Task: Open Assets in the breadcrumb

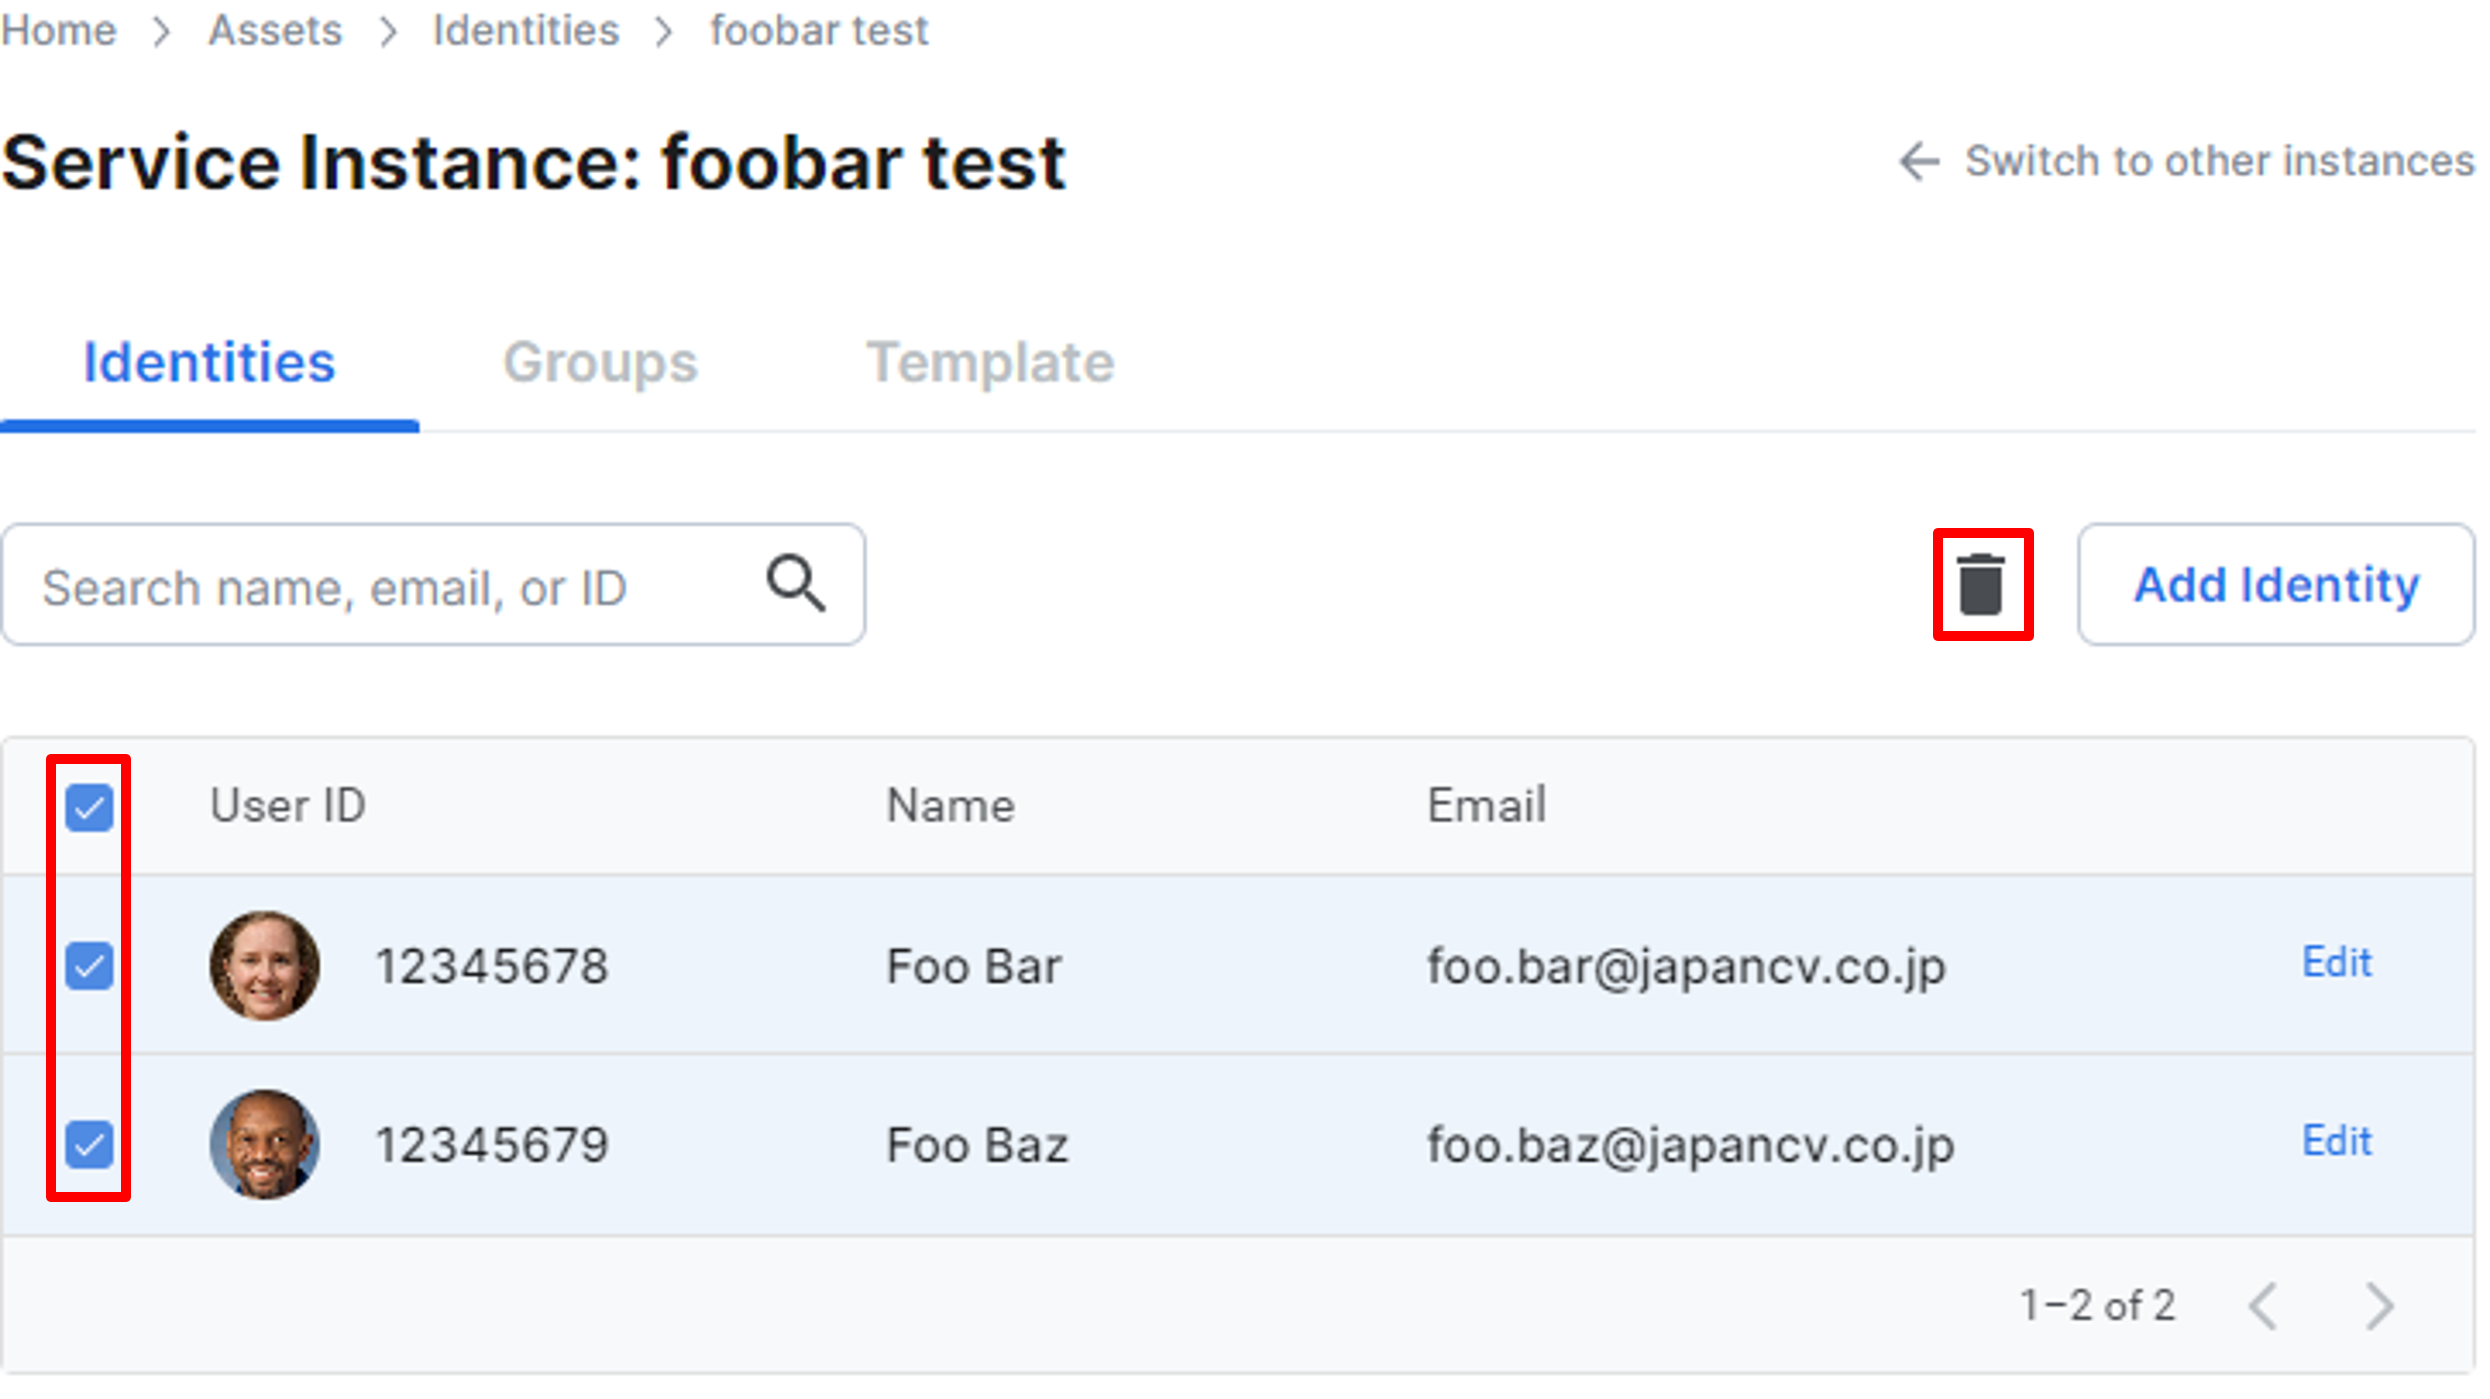Action: point(275,31)
